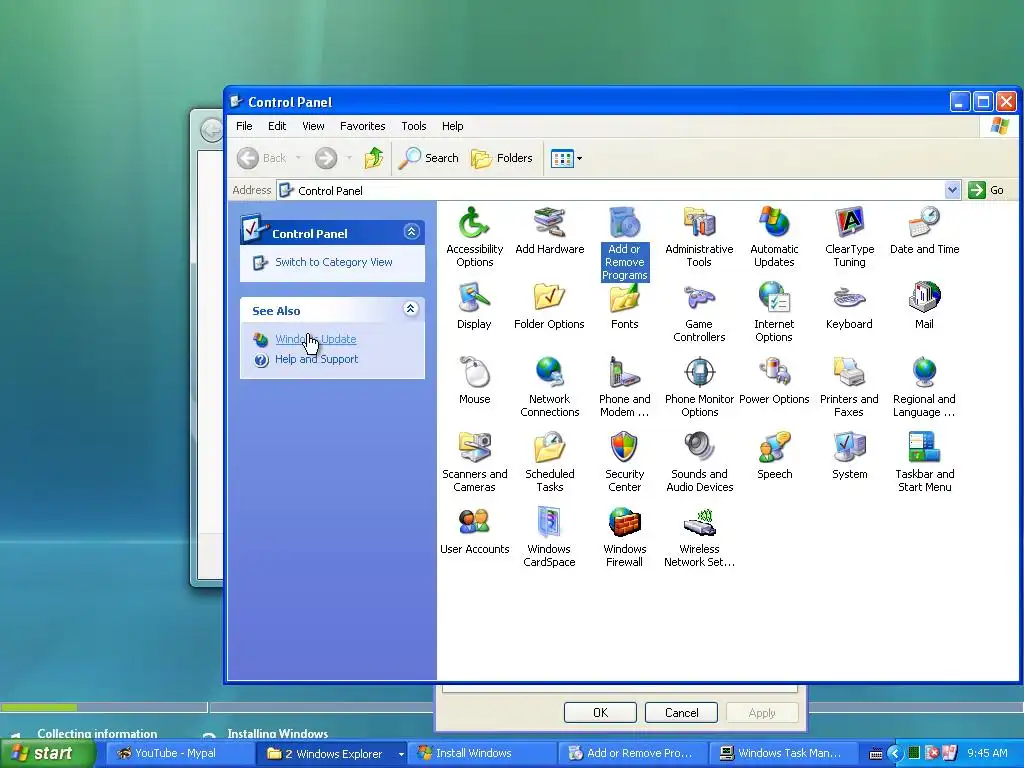Image resolution: width=1024 pixels, height=768 pixels.
Task: Open Phone and Modem options
Action: pyautogui.click(x=624, y=387)
